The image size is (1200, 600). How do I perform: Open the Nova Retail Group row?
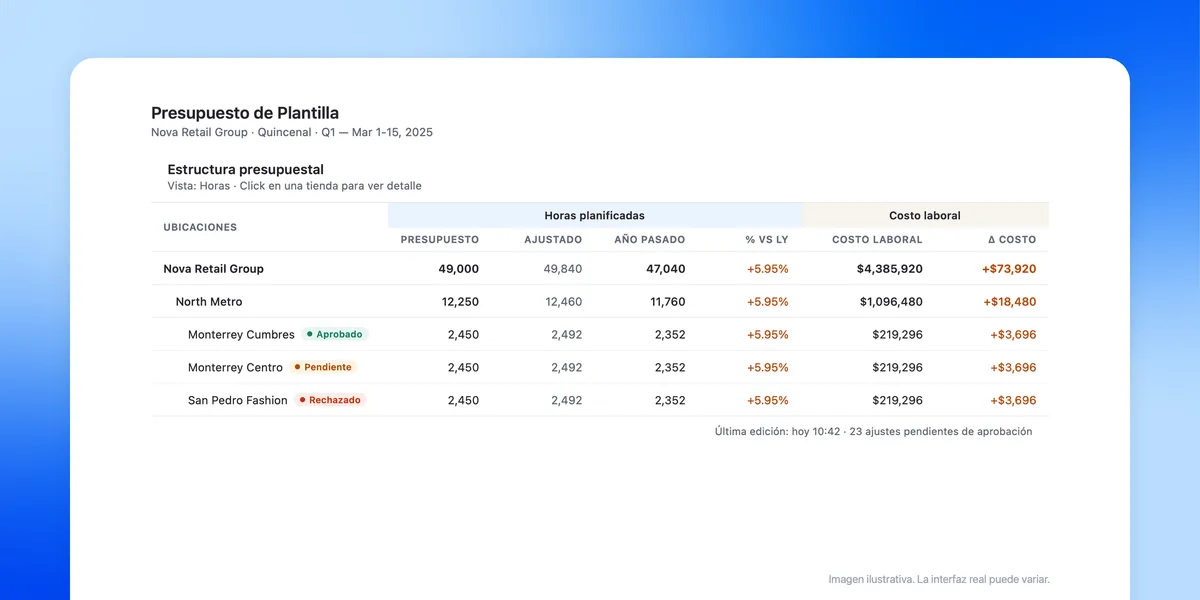click(x=600, y=268)
